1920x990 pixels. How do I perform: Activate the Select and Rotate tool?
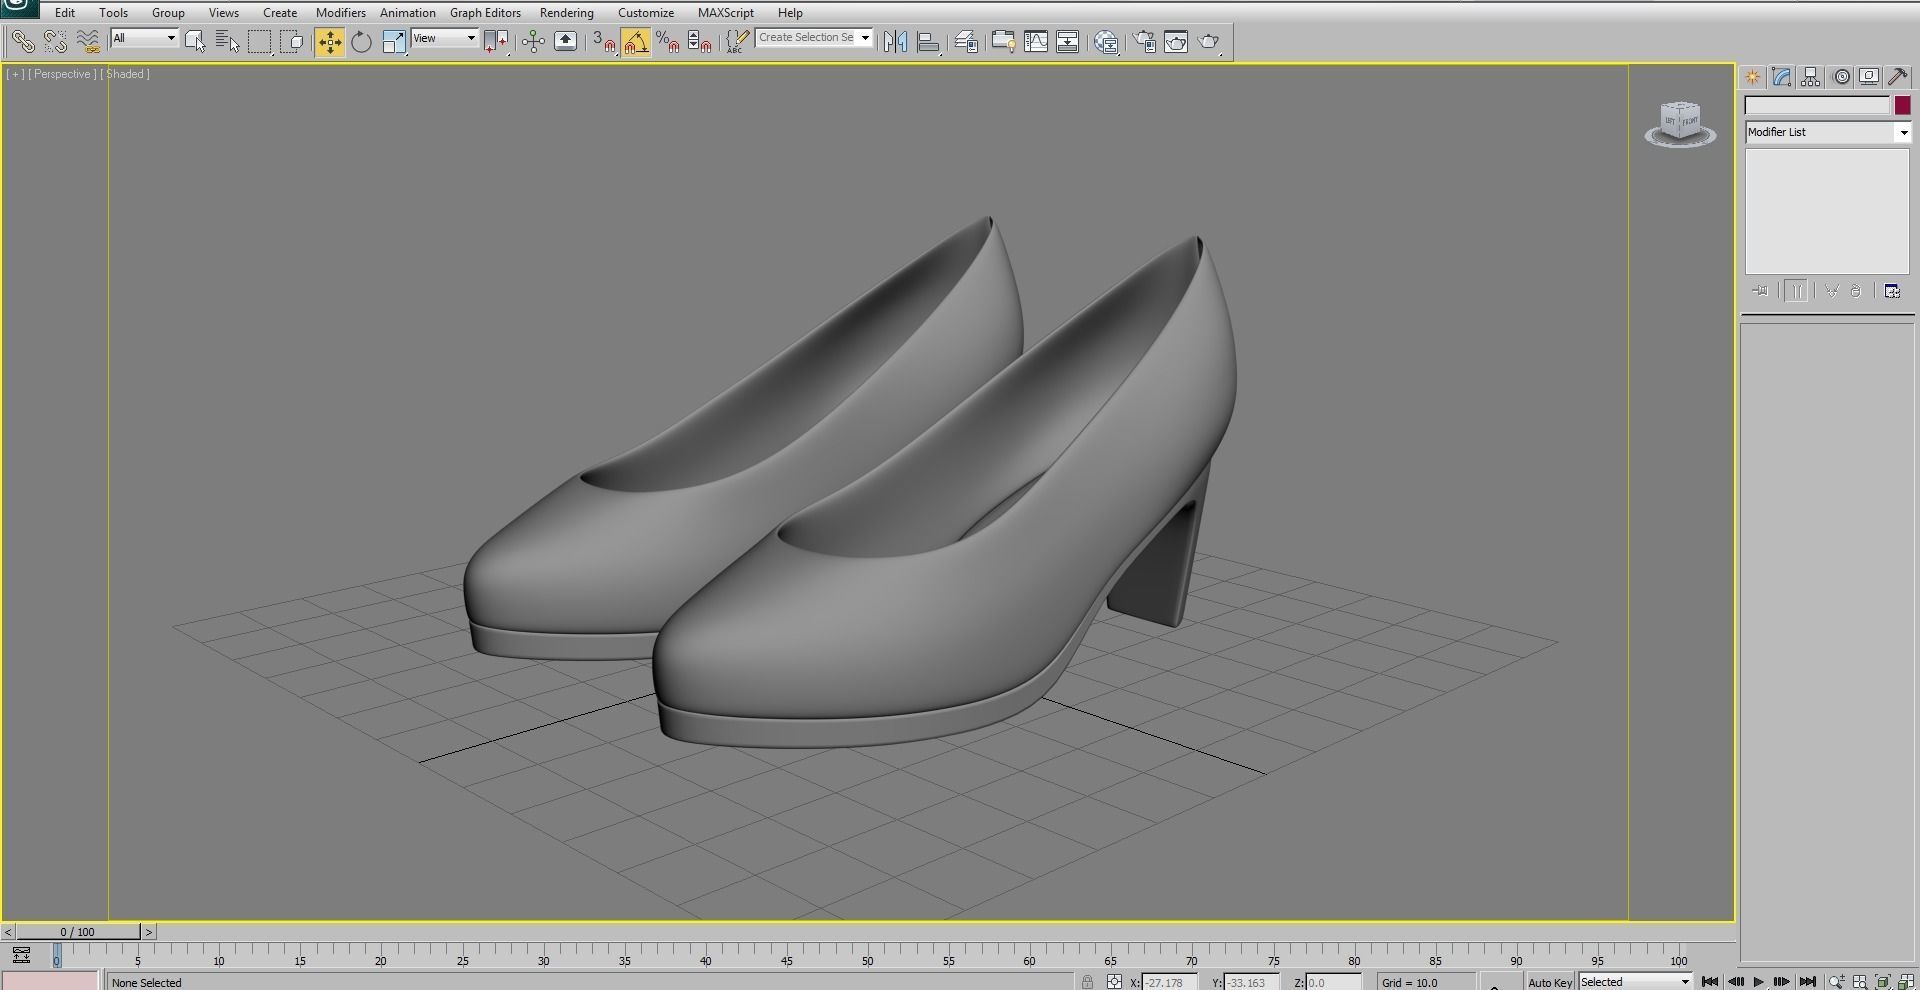pos(361,41)
